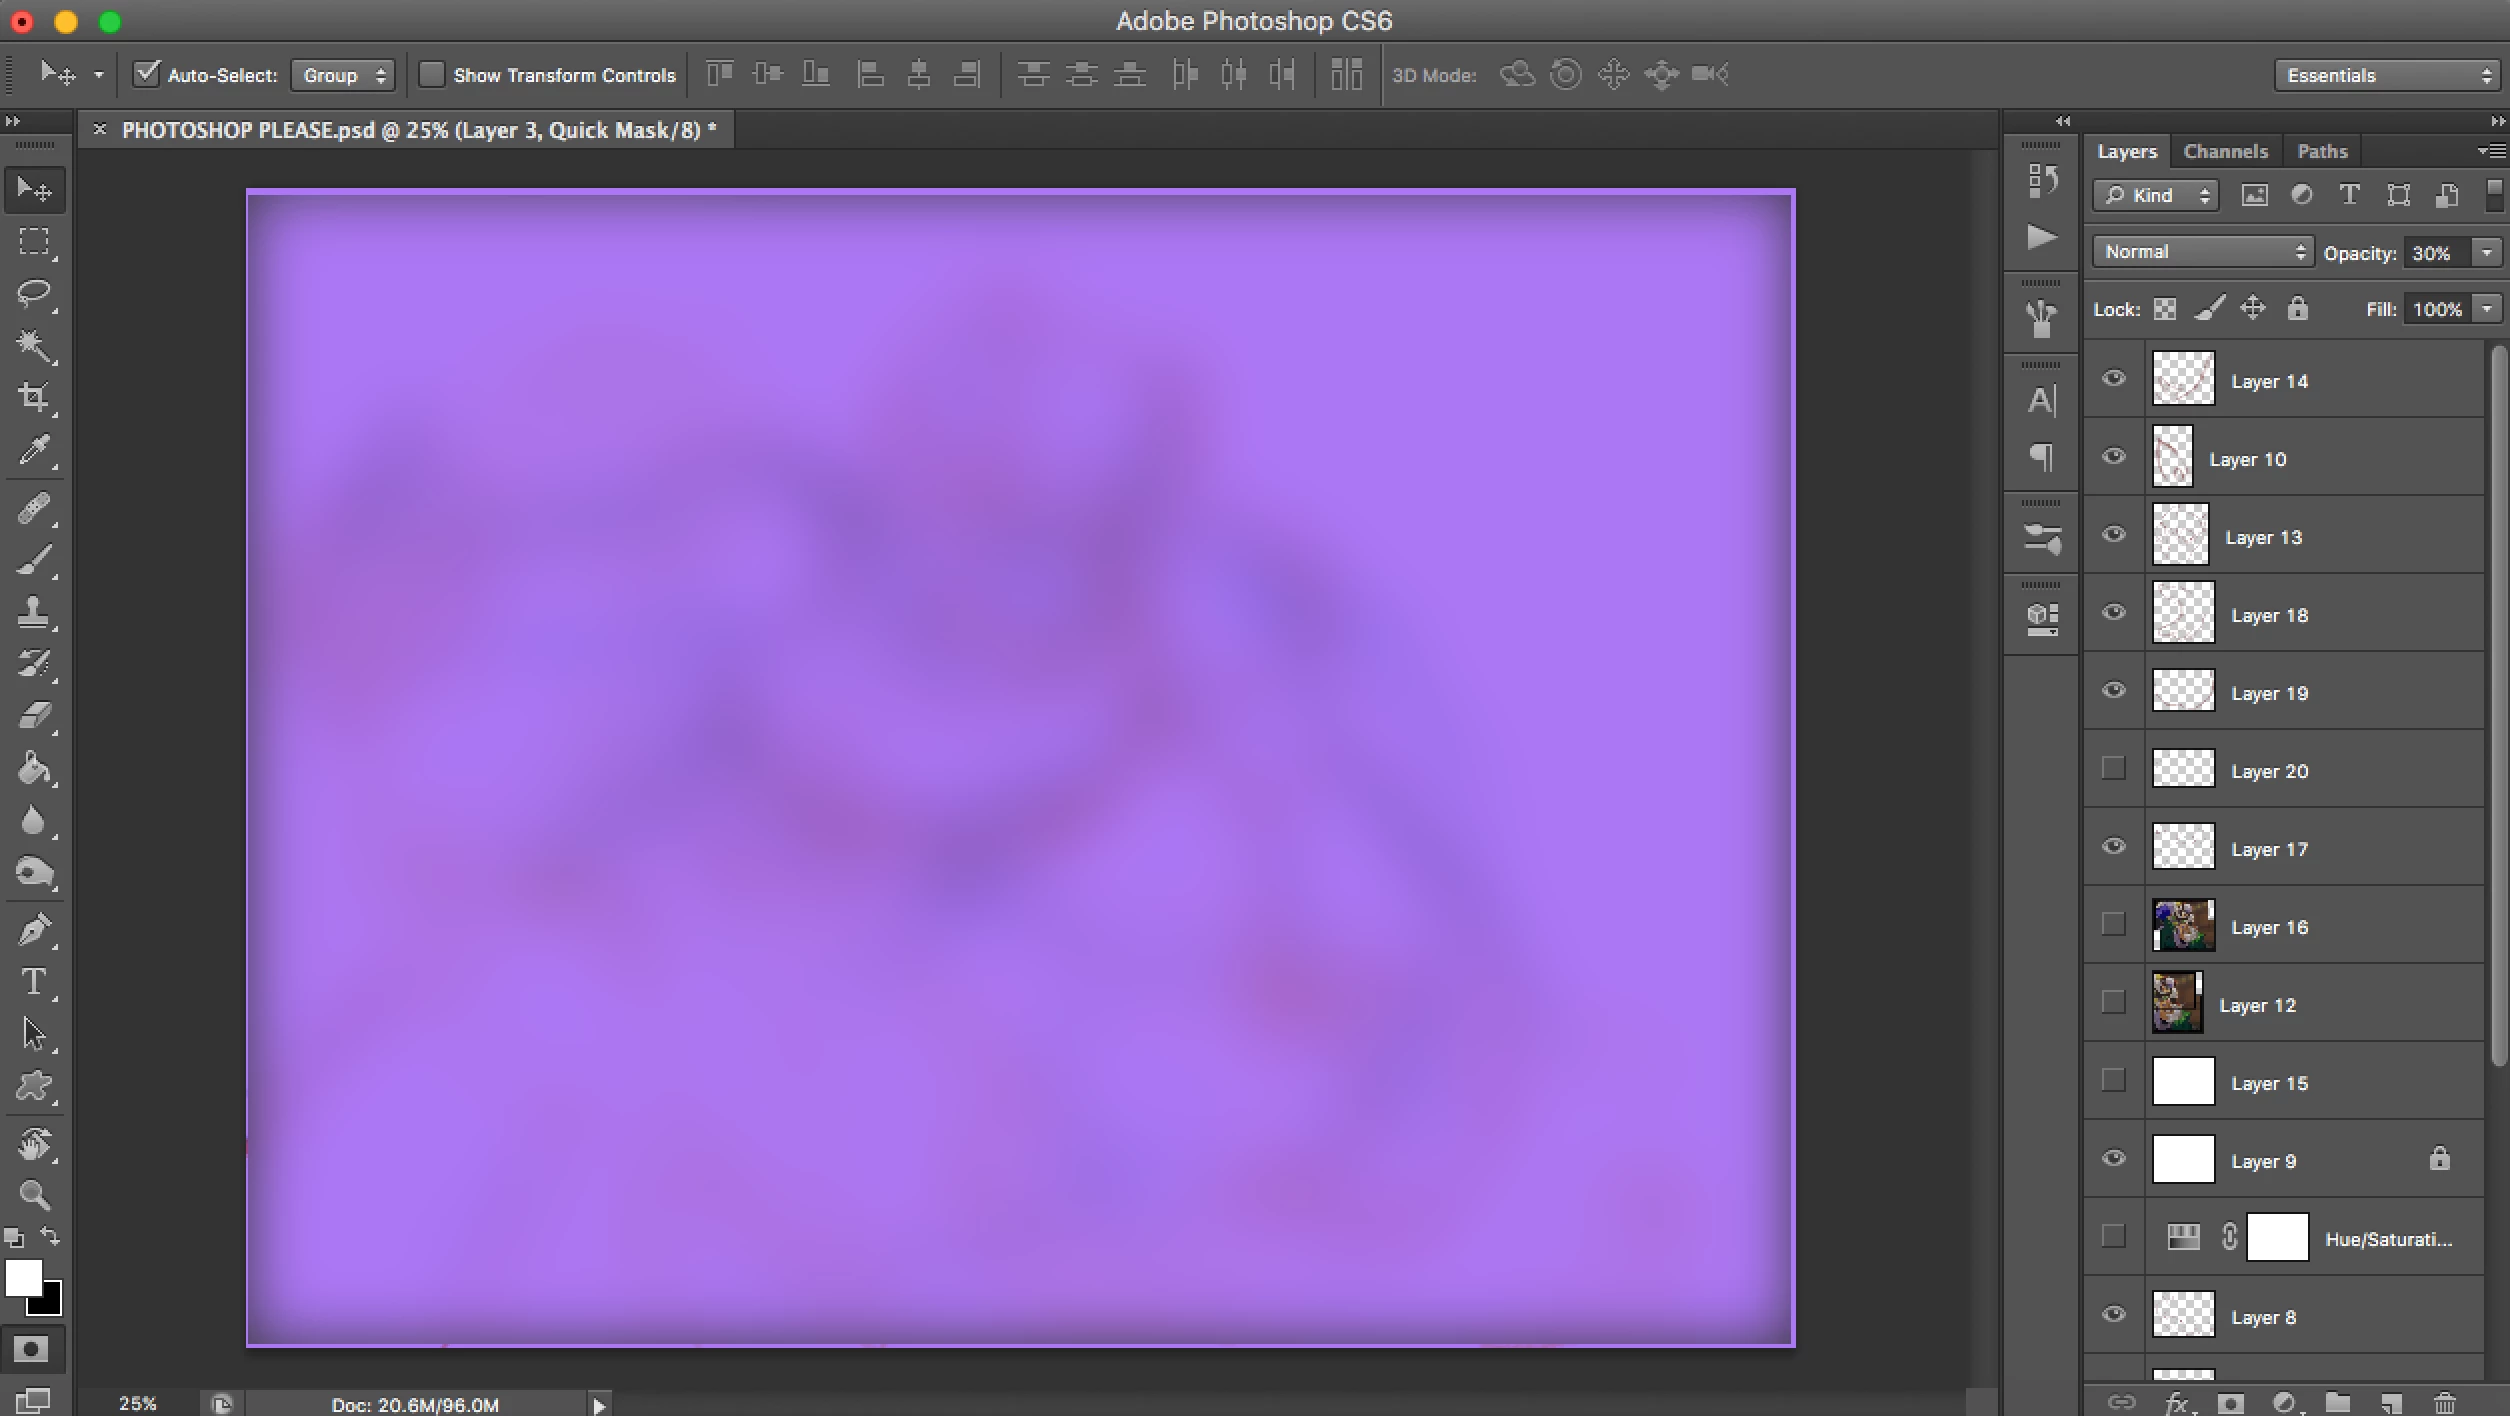Uncheck the Auto-Select checkbox
The height and width of the screenshot is (1416, 2510).
click(x=147, y=74)
